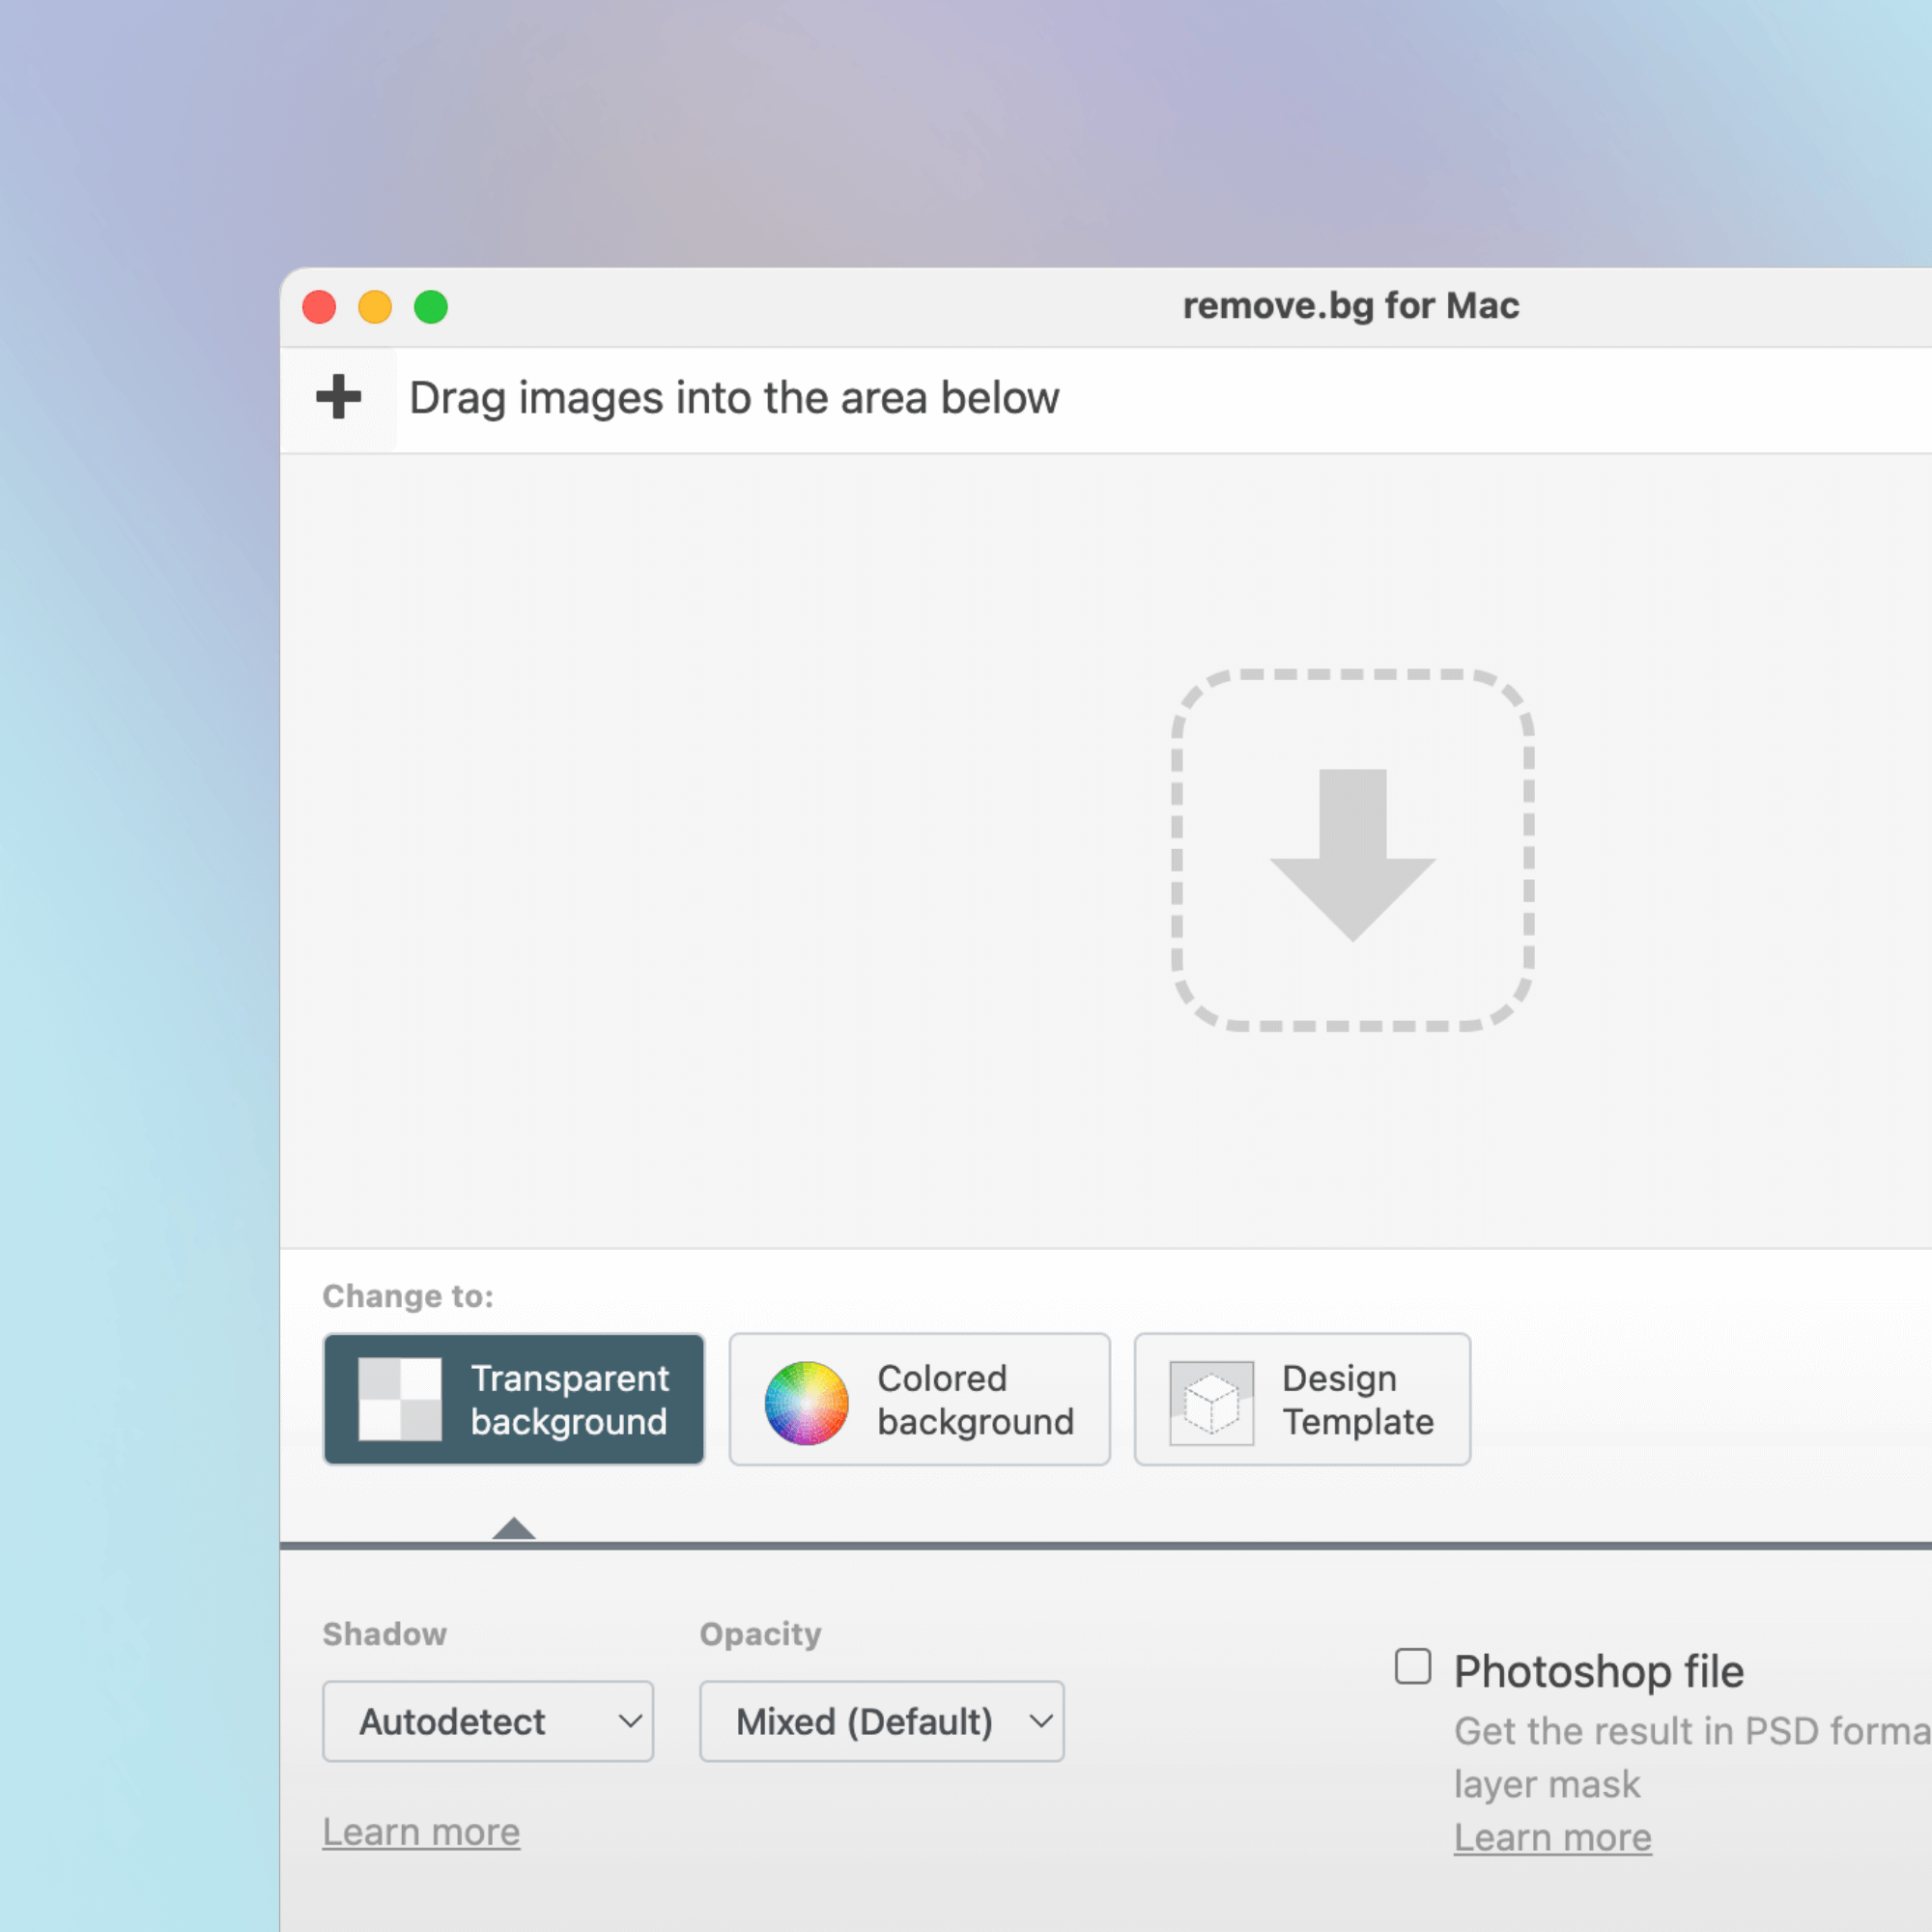This screenshot has height=1932, width=1932.
Task: Click the yellow minimize window button
Action: [375, 306]
